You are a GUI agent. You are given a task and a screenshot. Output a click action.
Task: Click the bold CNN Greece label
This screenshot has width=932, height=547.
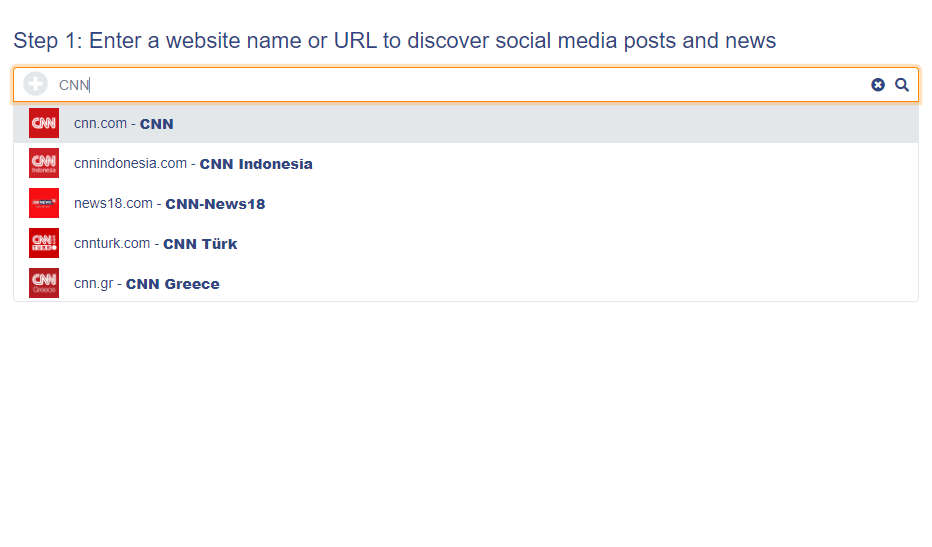click(x=173, y=284)
